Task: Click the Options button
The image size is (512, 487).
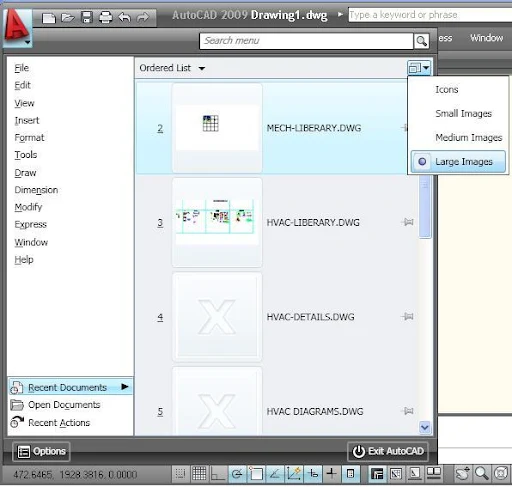Action: tap(41, 451)
